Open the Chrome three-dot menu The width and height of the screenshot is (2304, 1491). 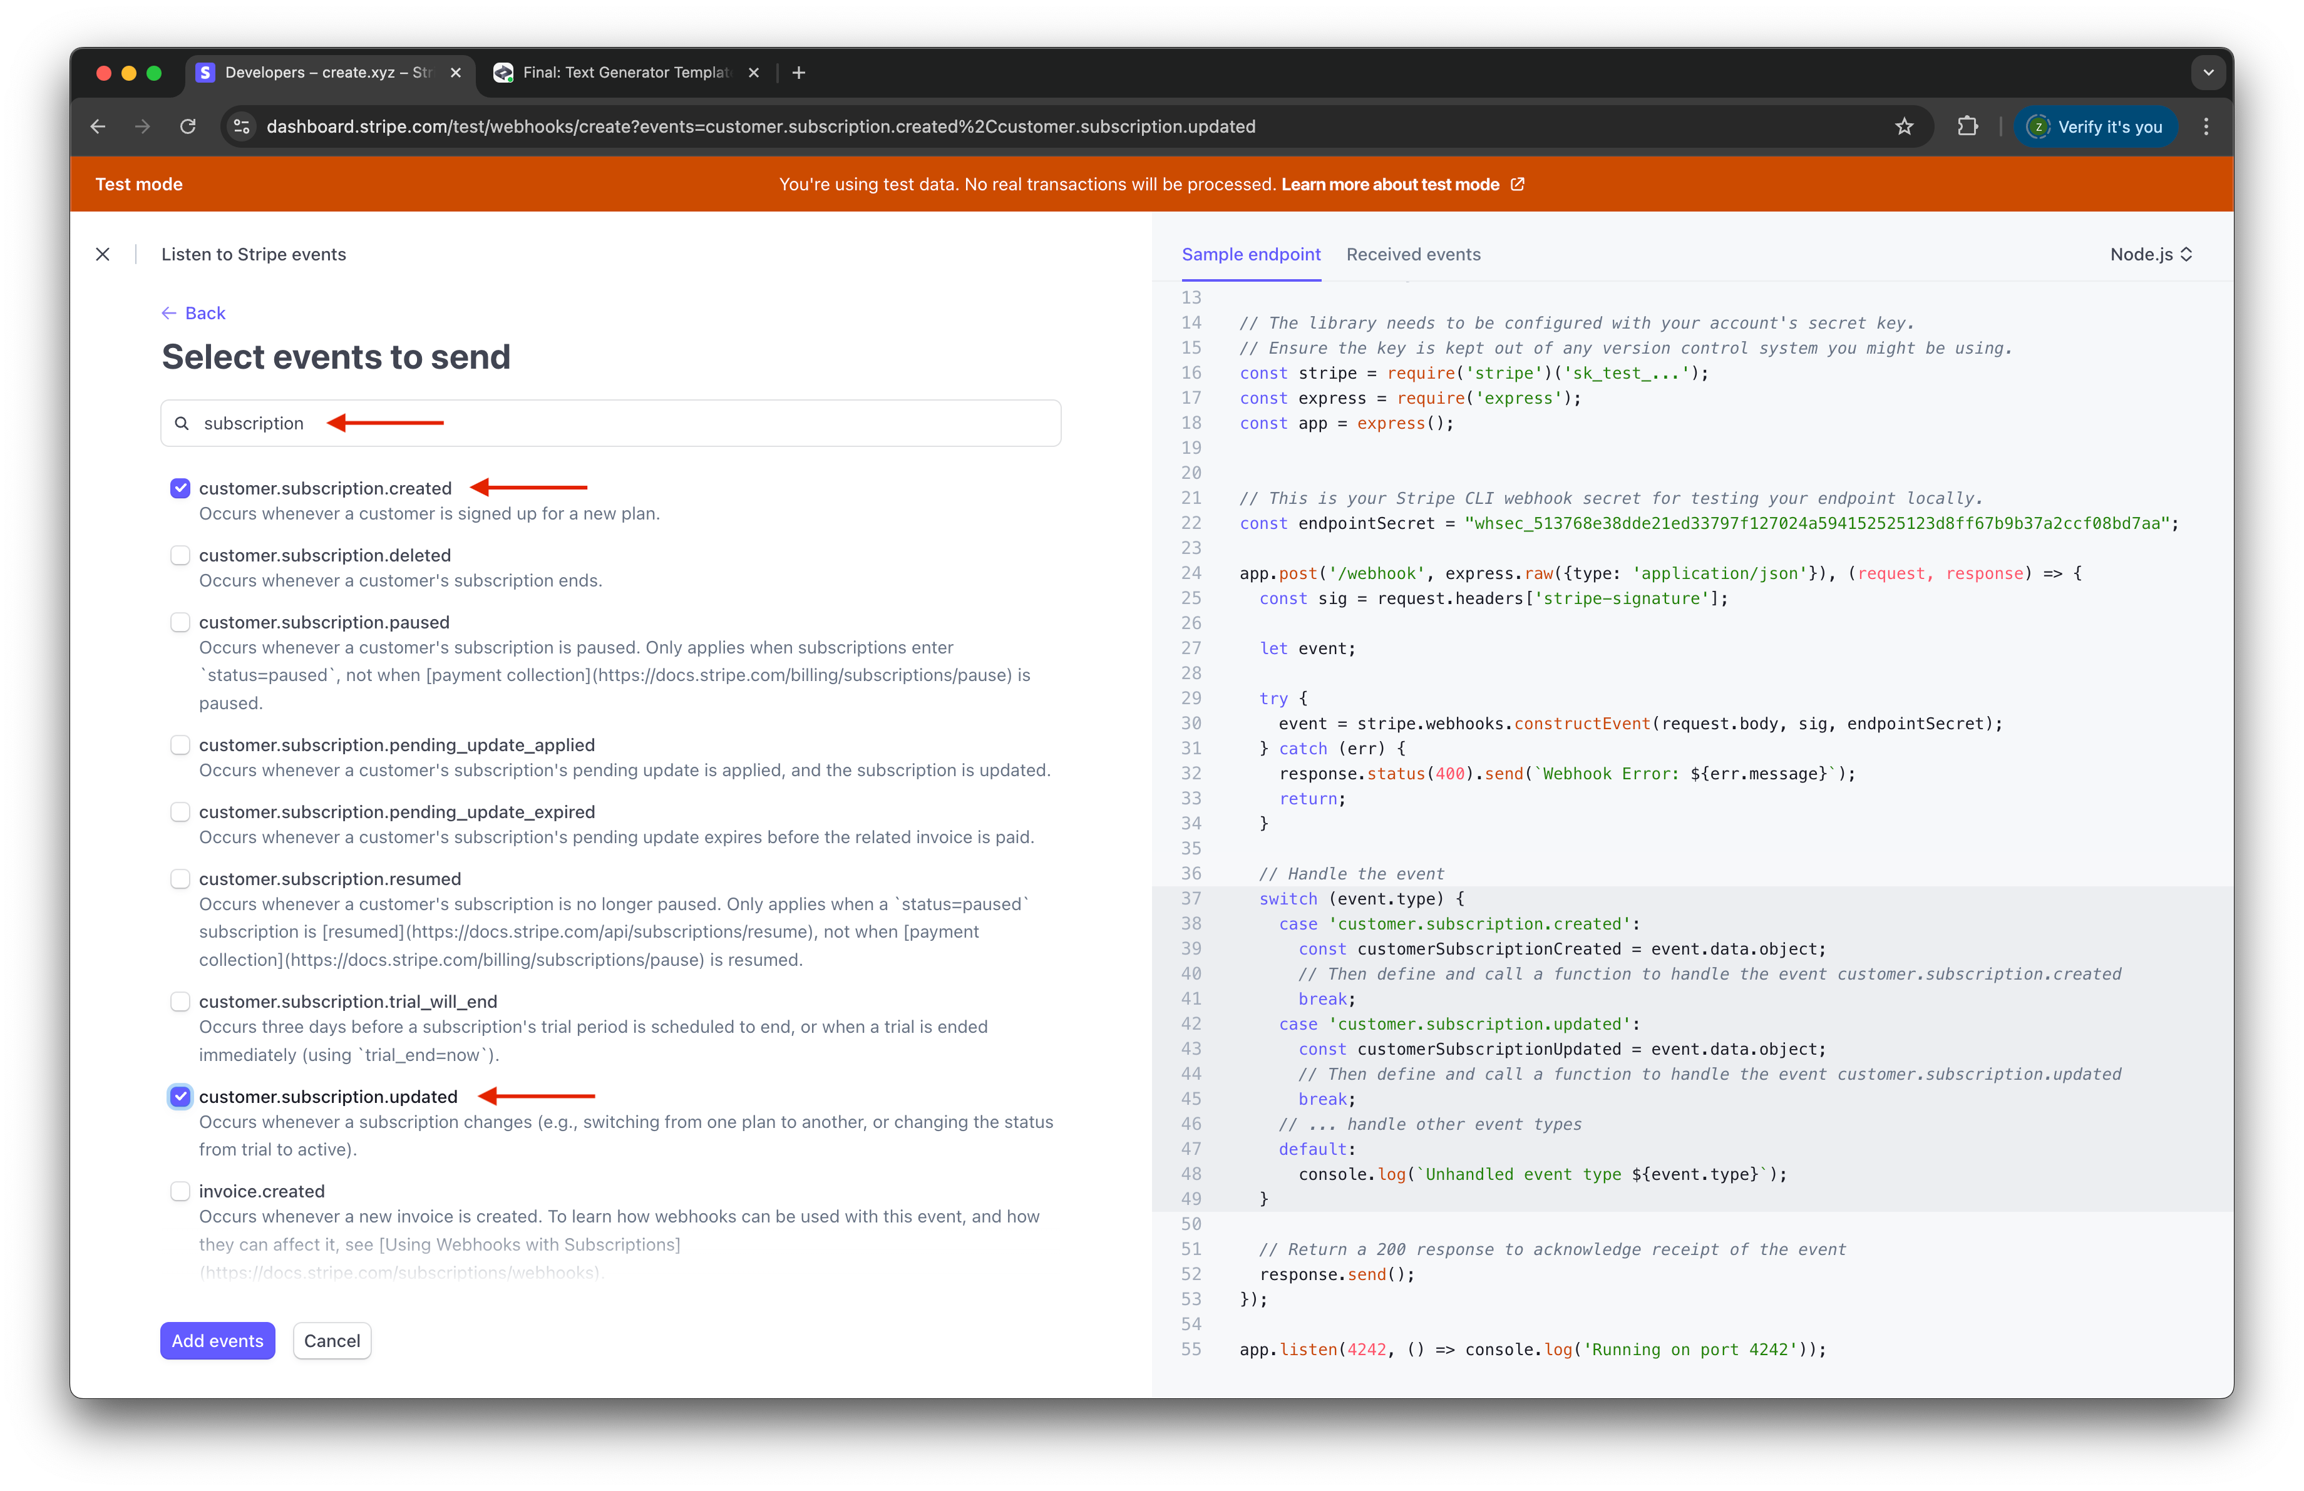pyautogui.click(x=2206, y=127)
